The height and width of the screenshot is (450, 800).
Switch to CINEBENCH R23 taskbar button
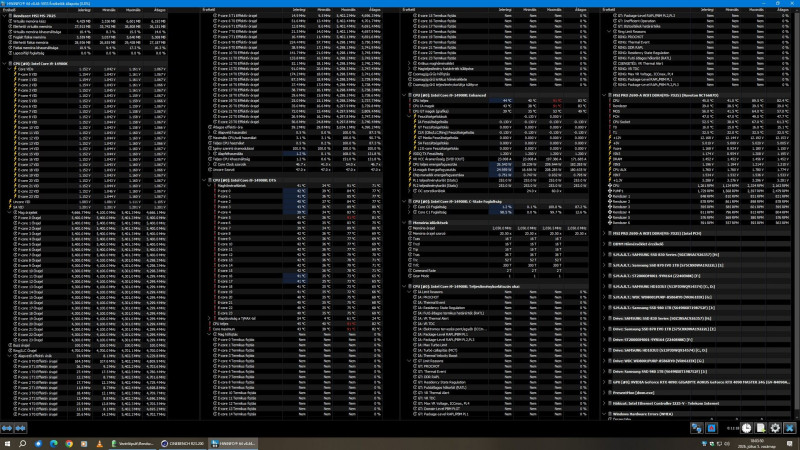click(182, 444)
